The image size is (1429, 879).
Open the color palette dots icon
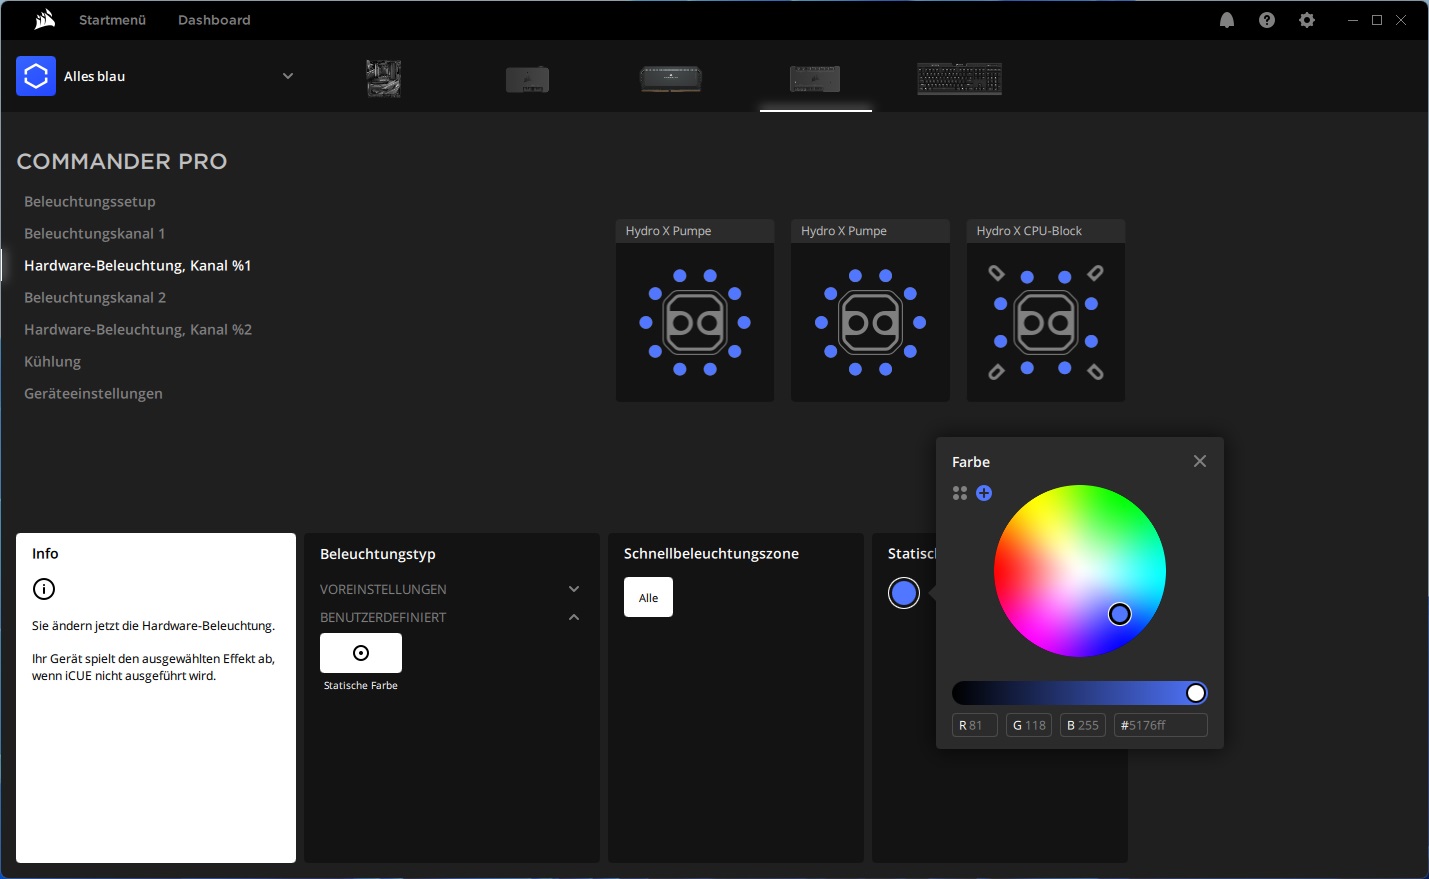tap(960, 493)
